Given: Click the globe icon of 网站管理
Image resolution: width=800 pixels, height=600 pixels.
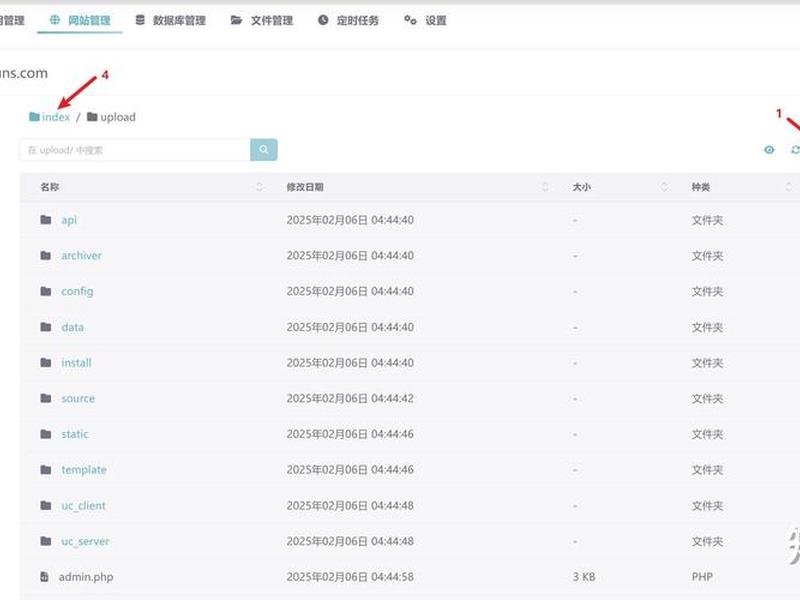Looking at the screenshot, I should [x=55, y=20].
